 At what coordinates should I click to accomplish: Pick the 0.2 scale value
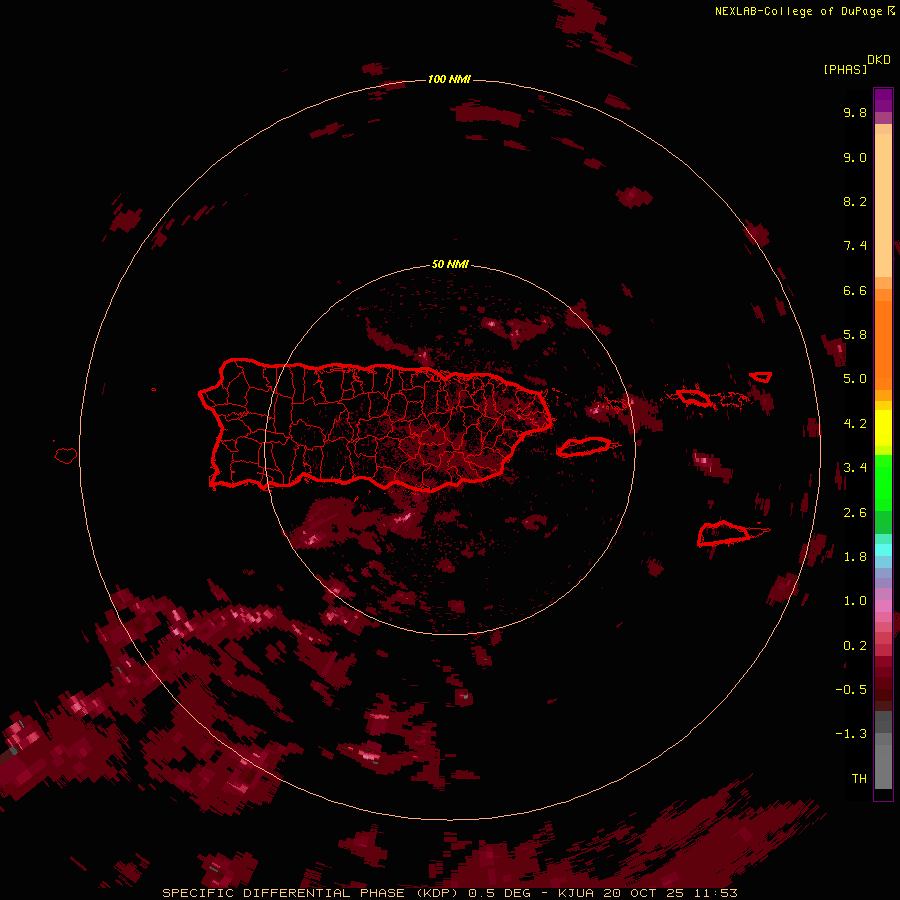855,646
